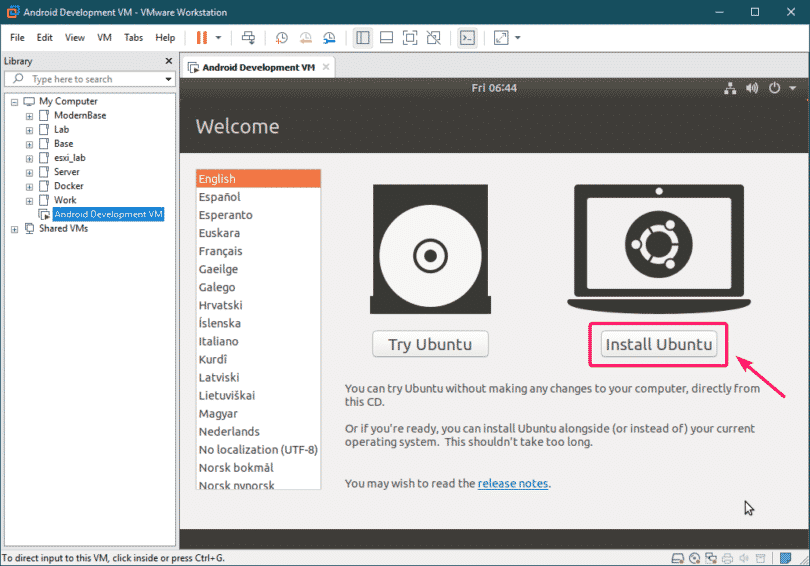Click the printer status bar icon

click(727, 558)
